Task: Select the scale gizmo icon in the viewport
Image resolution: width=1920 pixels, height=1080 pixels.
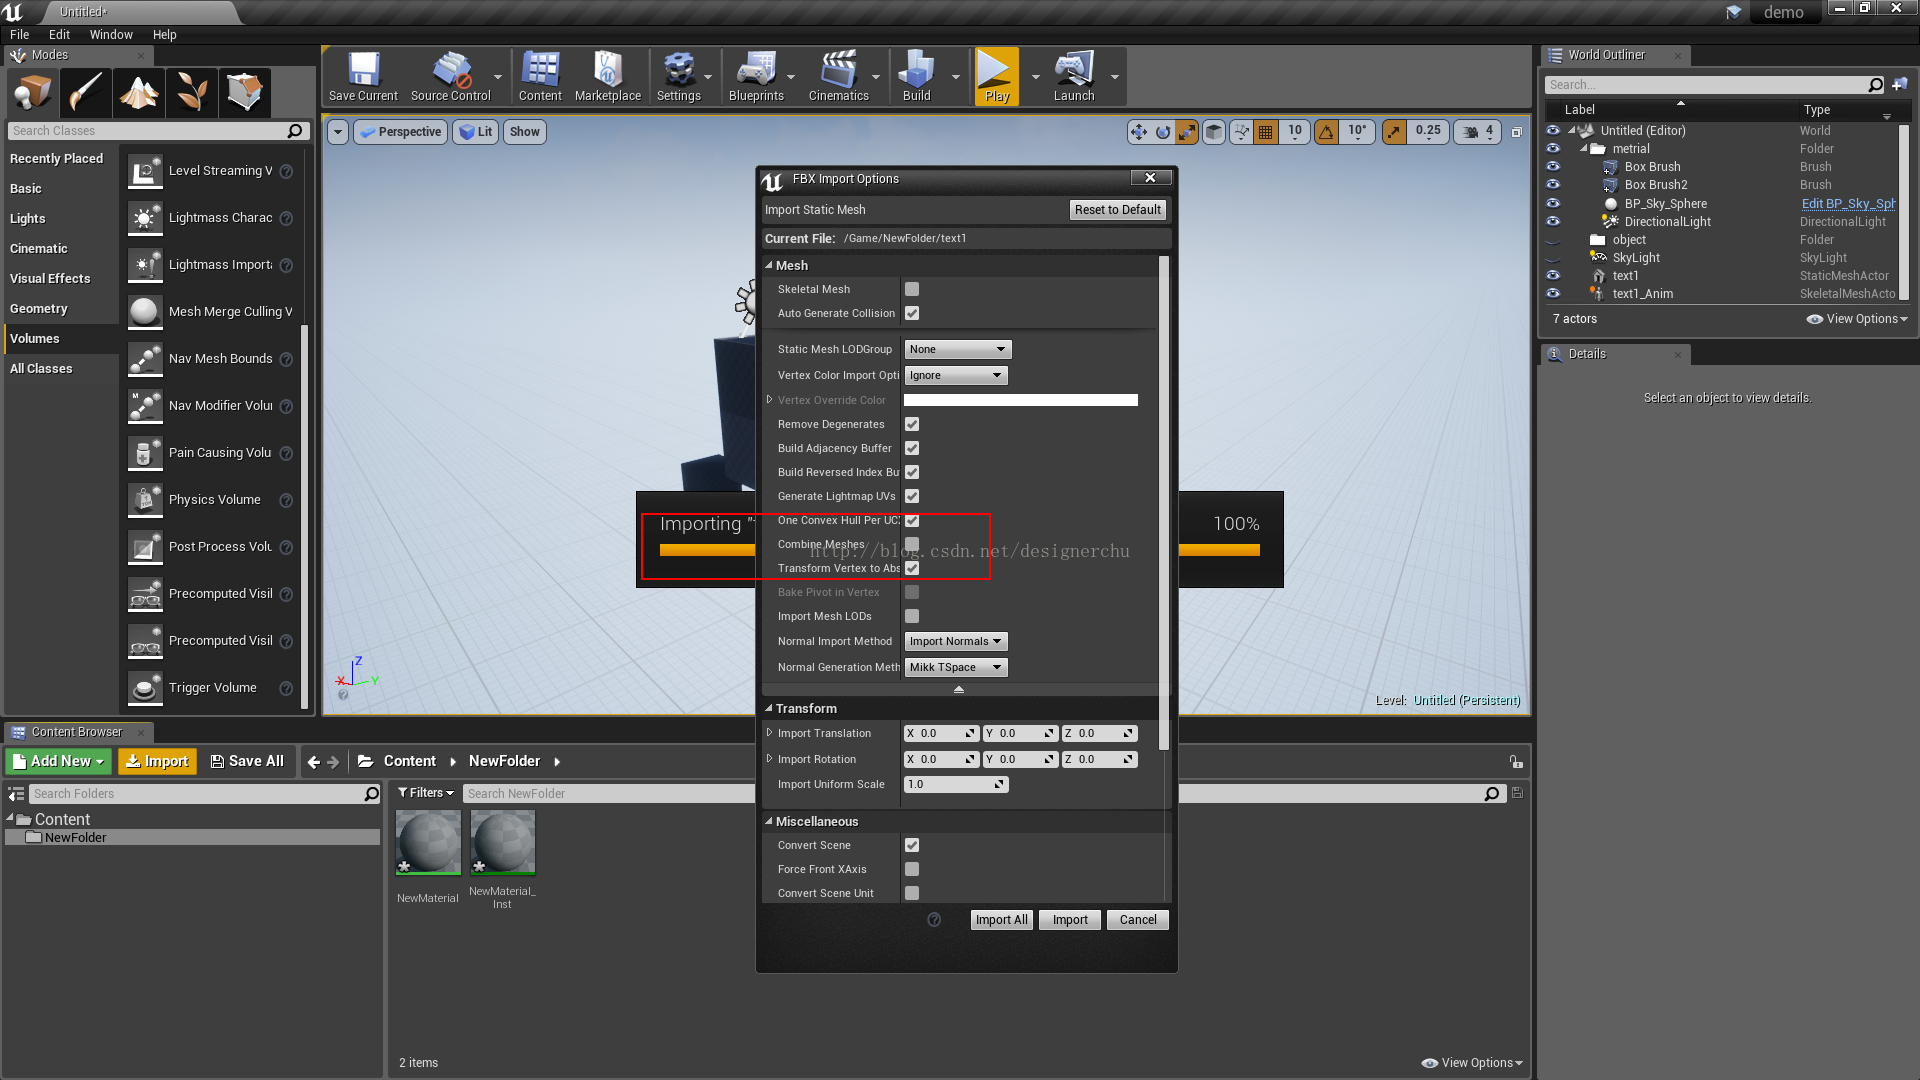Action: 1187,132
